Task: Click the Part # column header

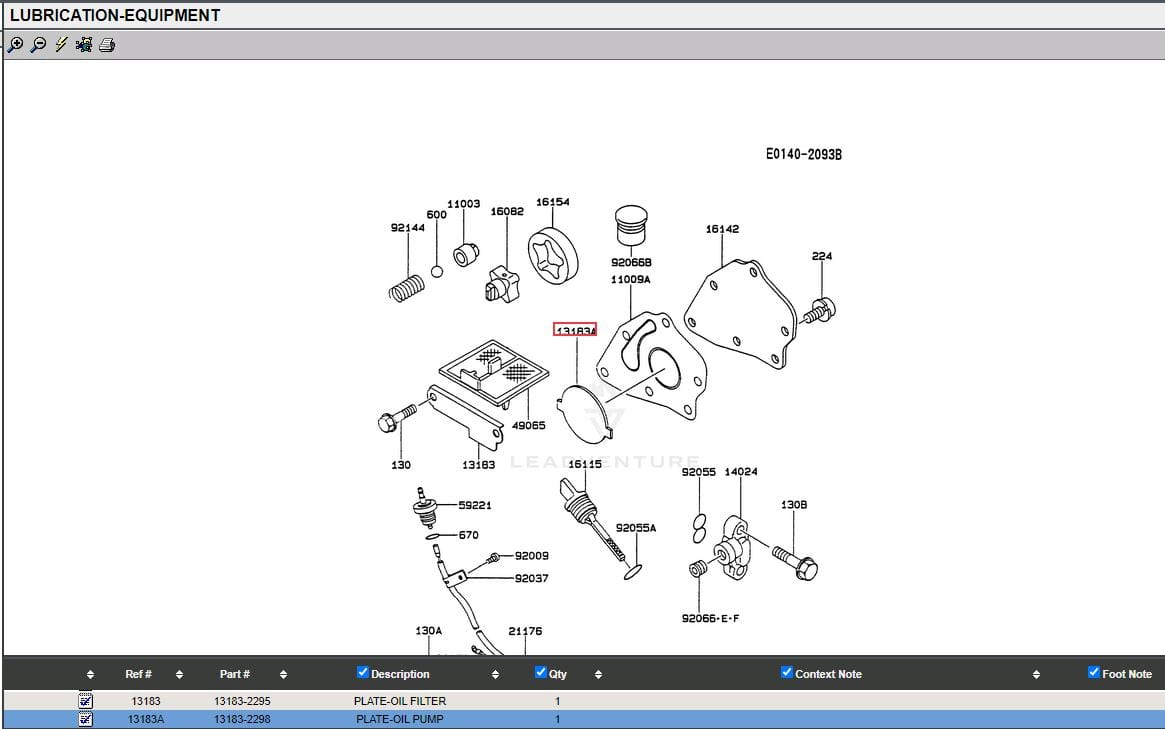Action: pyautogui.click(x=235, y=674)
